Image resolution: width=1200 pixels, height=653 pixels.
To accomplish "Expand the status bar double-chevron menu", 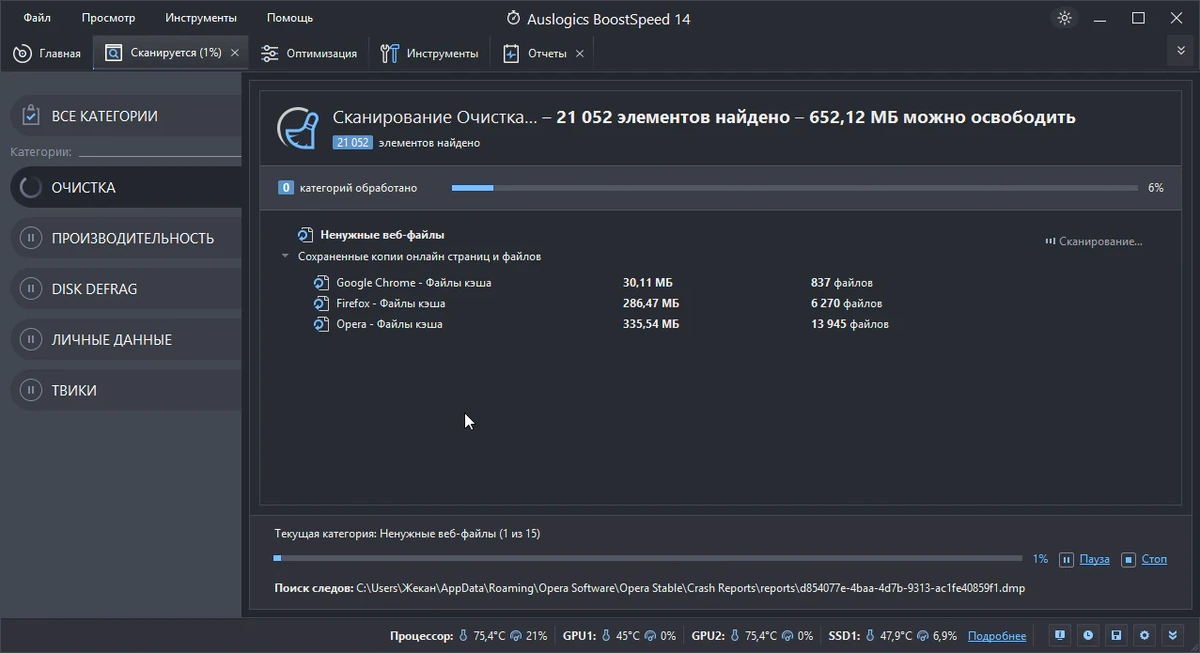I will tap(1174, 635).
